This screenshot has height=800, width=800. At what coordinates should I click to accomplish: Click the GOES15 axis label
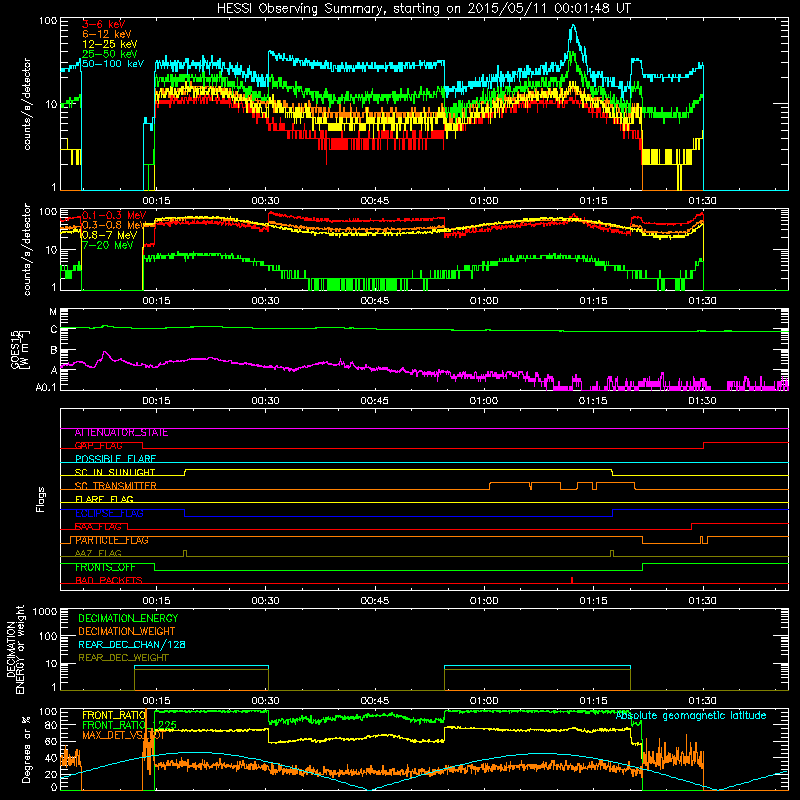pos(20,349)
